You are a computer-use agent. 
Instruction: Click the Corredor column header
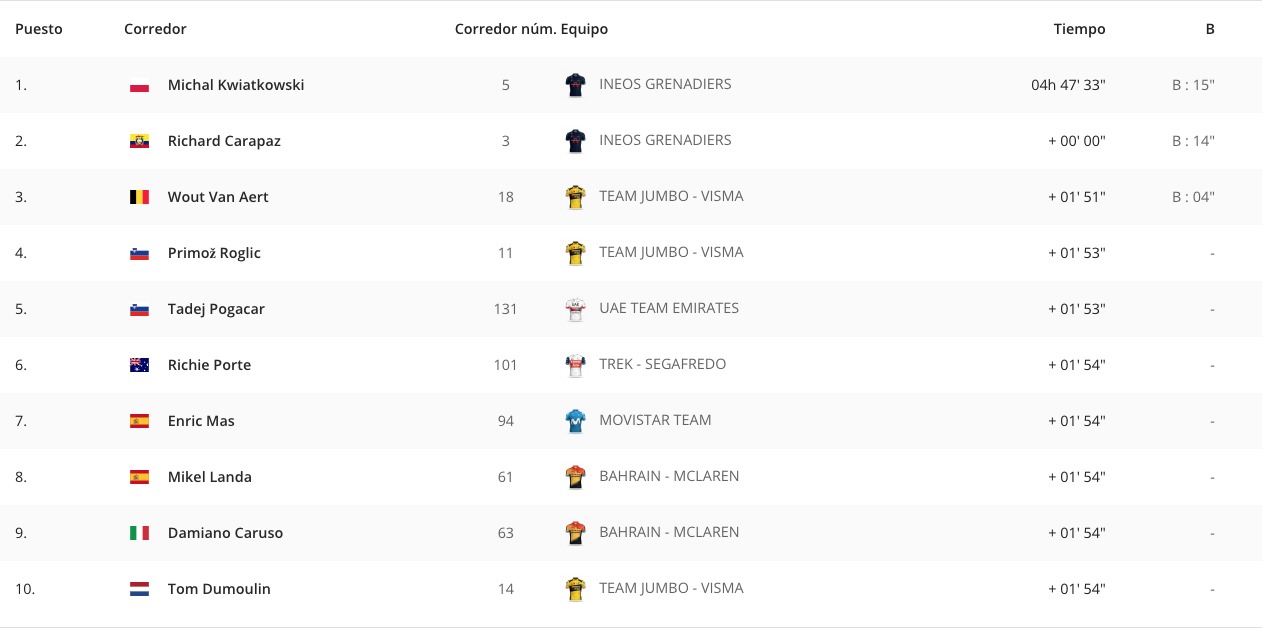coord(155,29)
